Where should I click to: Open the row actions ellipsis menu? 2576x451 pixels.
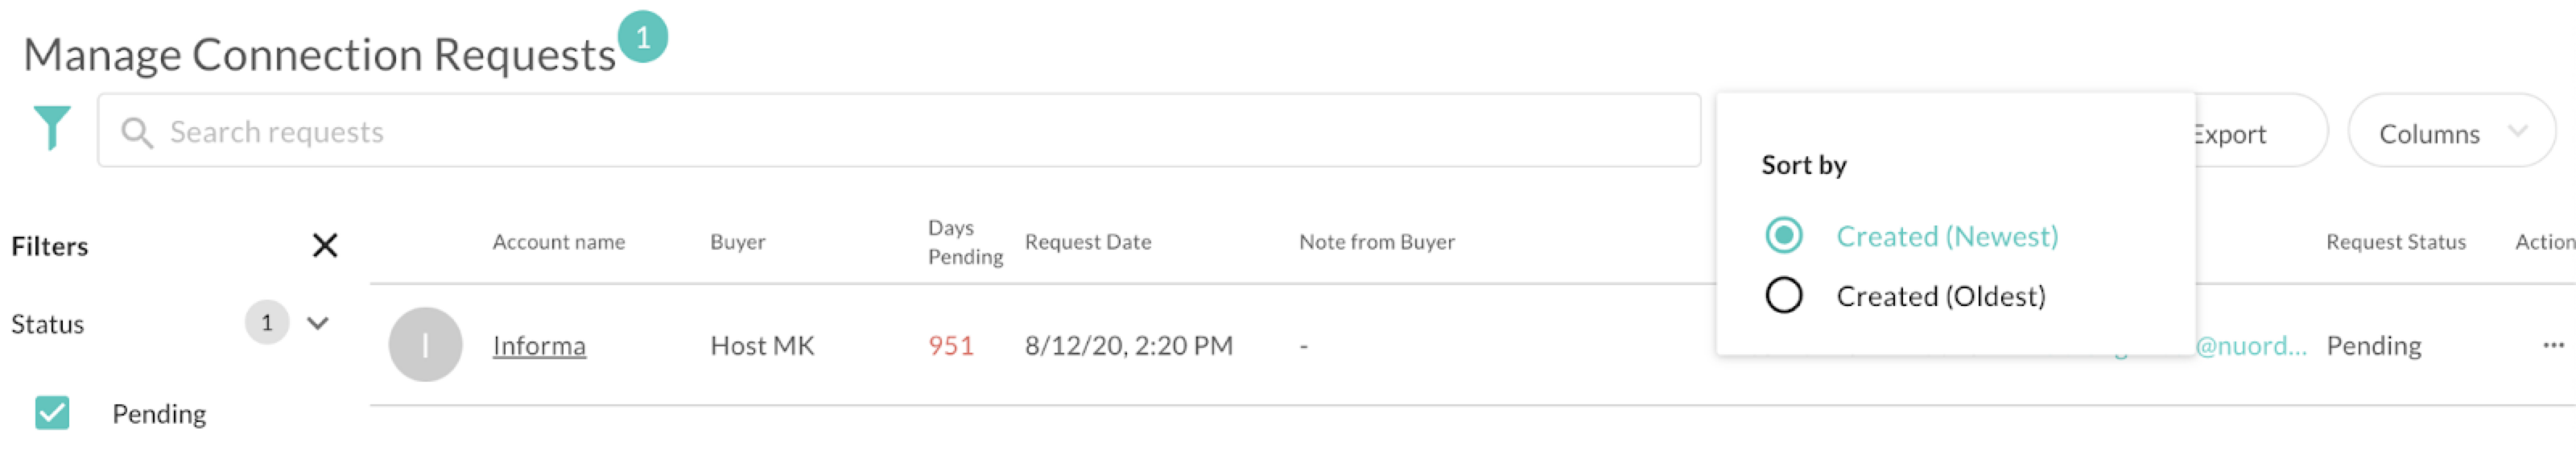pos(2553,345)
